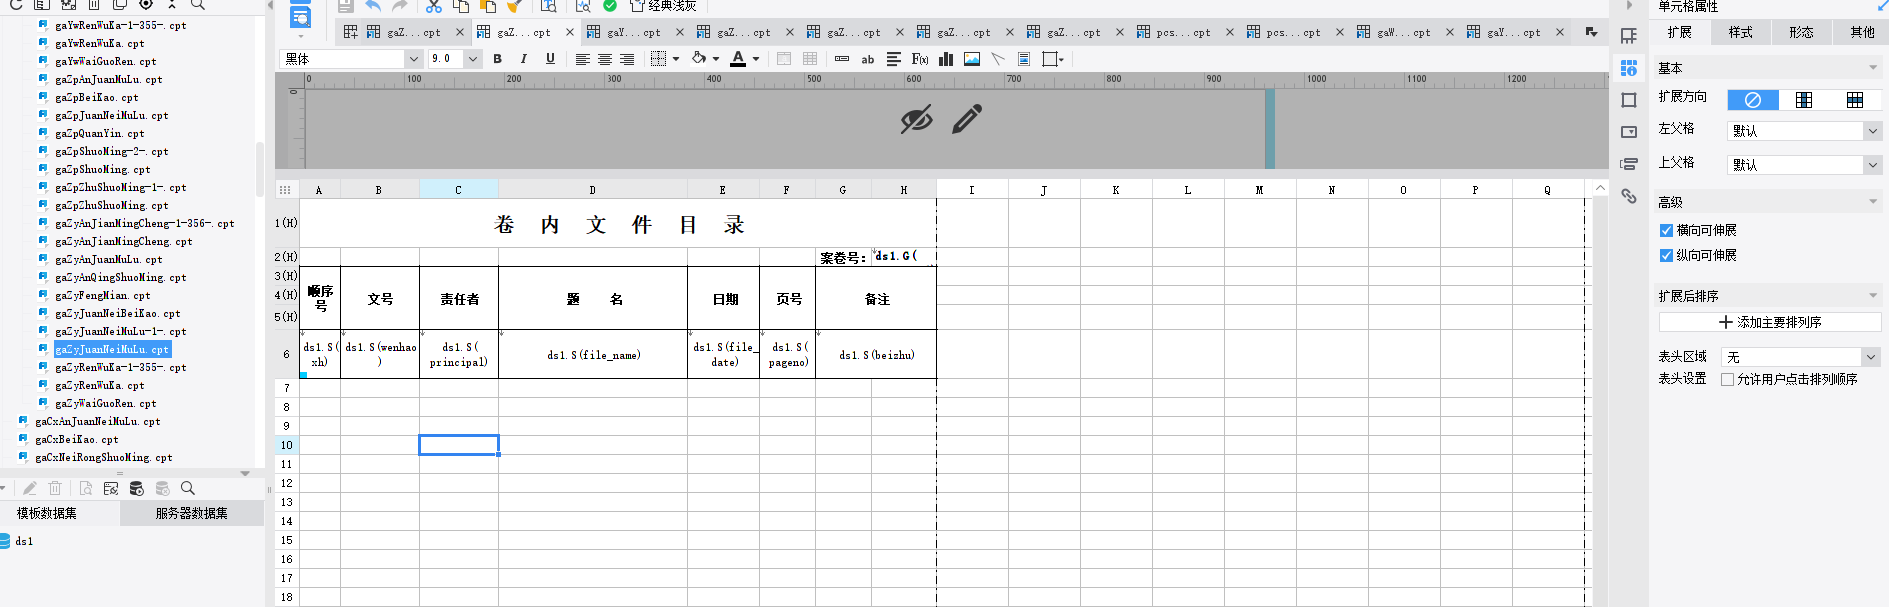The image size is (1889, 607).
Task: Switch to the 其他 tab
Action: [x=1862, y=32]
